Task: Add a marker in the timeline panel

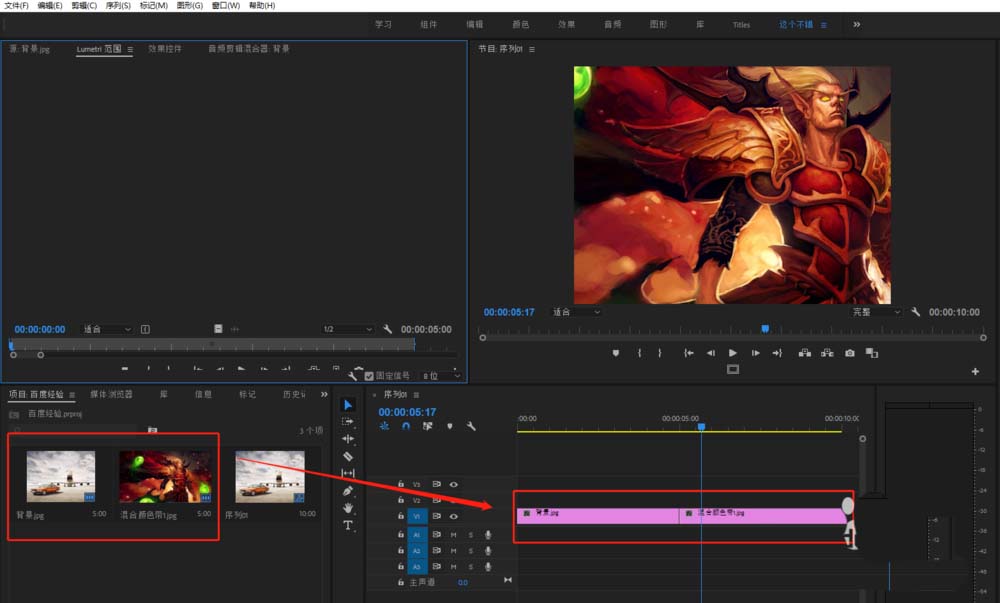Action: click(450, 426)
